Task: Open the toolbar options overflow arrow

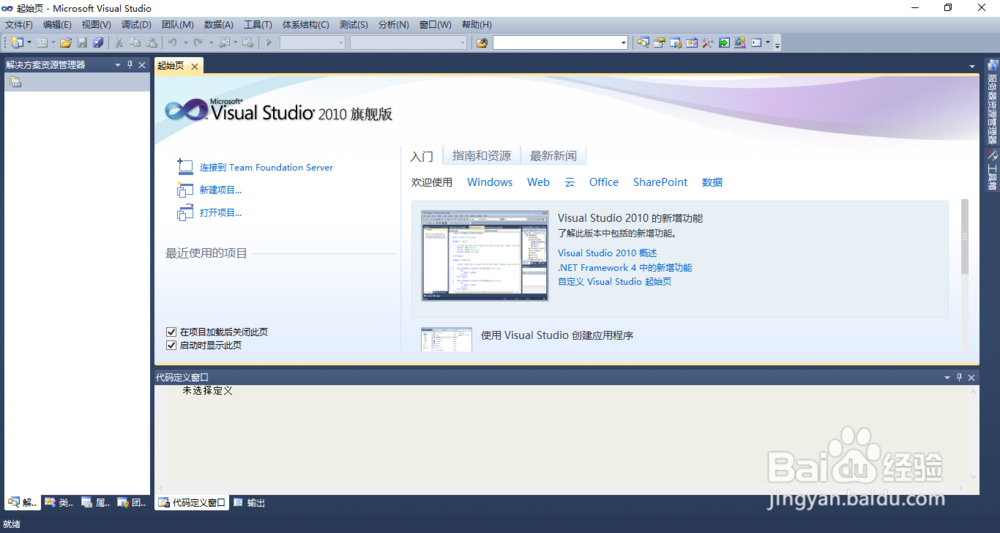Action: point(777,43)
